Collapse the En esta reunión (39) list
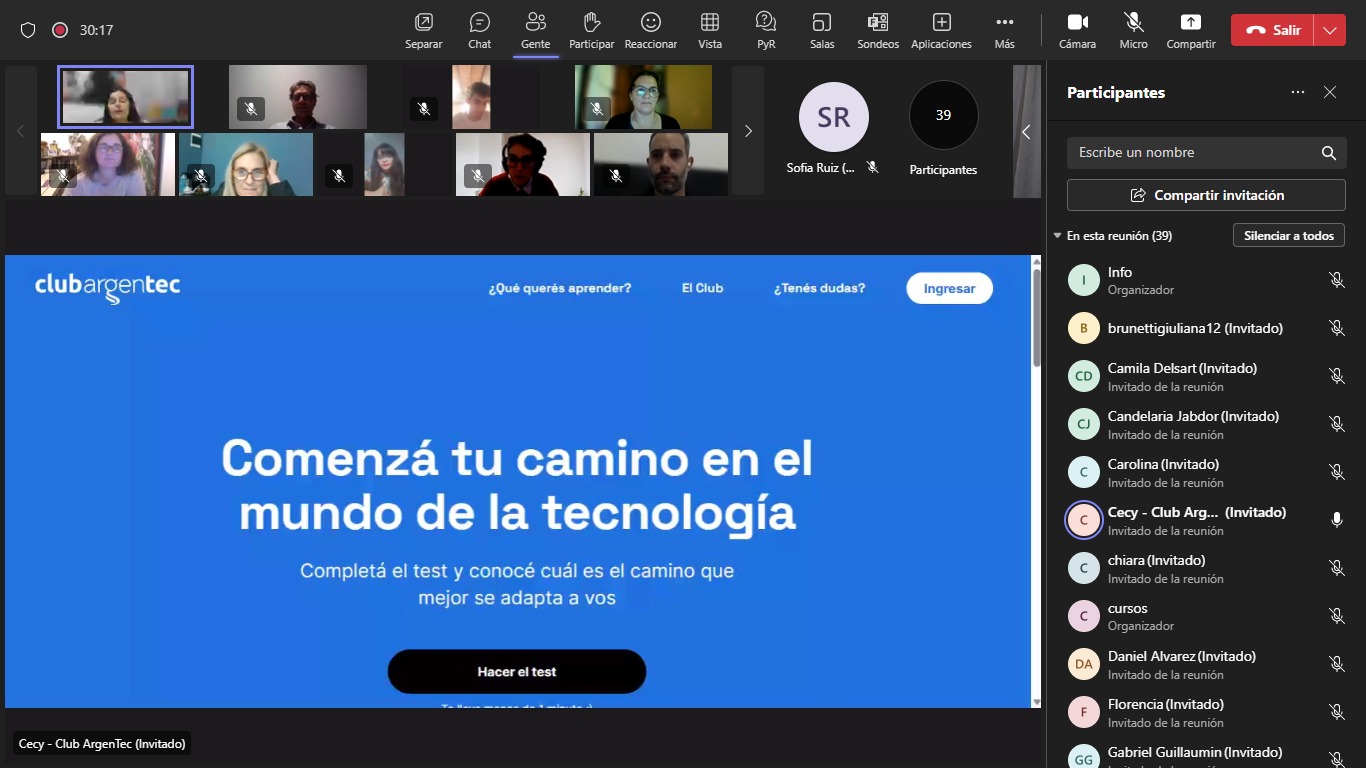This screenshot has width=1366, height=768. click(x=1058, y=236)
